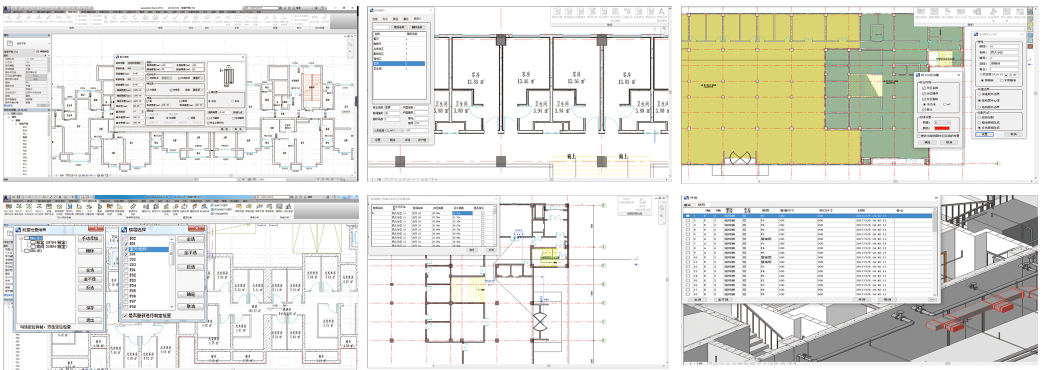This screenshot has width=1044, height=370.
Task: Click 手动添加 button in tree dialog
Action: (x=90, y=238)
